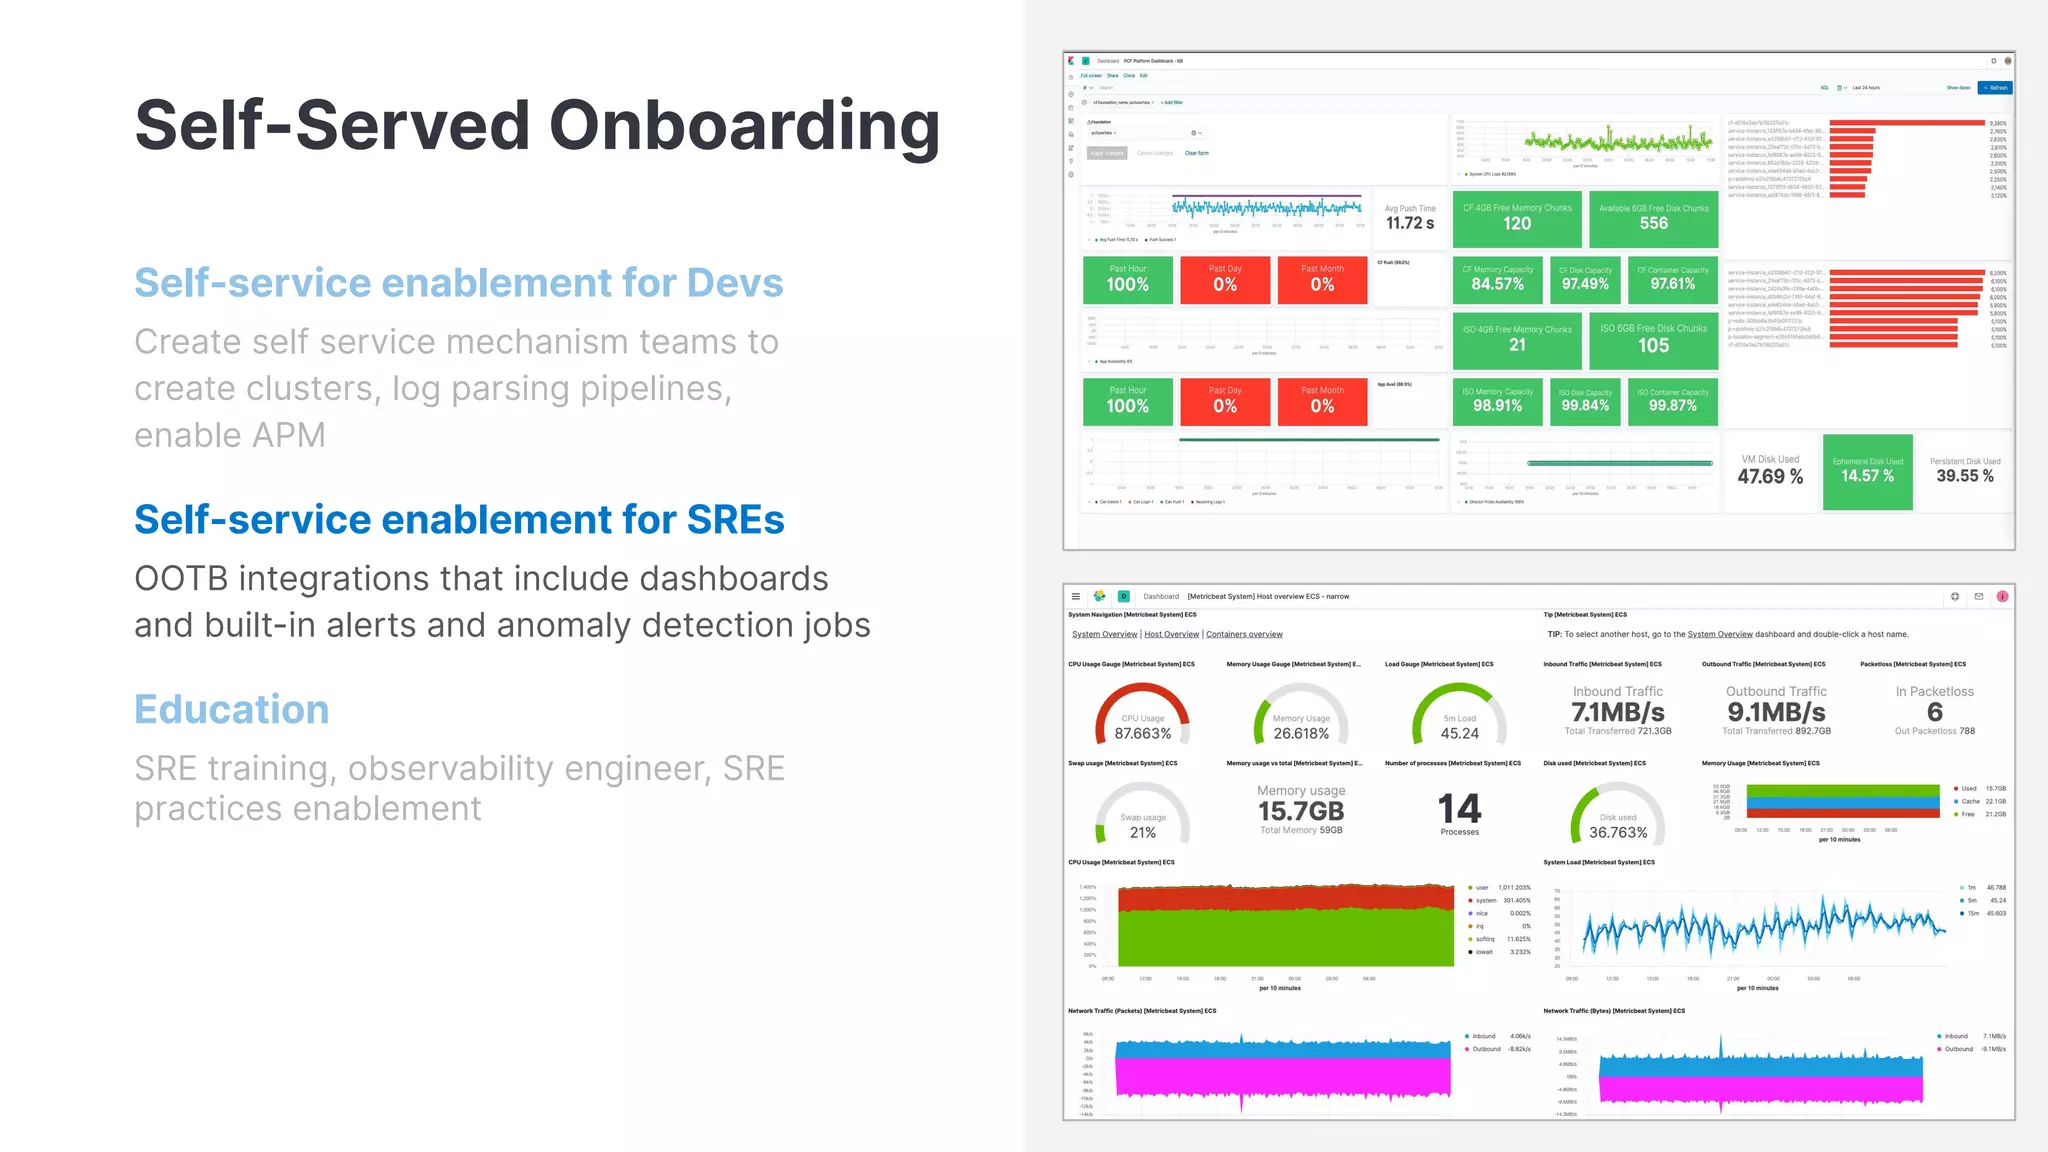
Task: Click the foundation_name filter pill
Action: pyautogui.click(x=1123, y=102)
